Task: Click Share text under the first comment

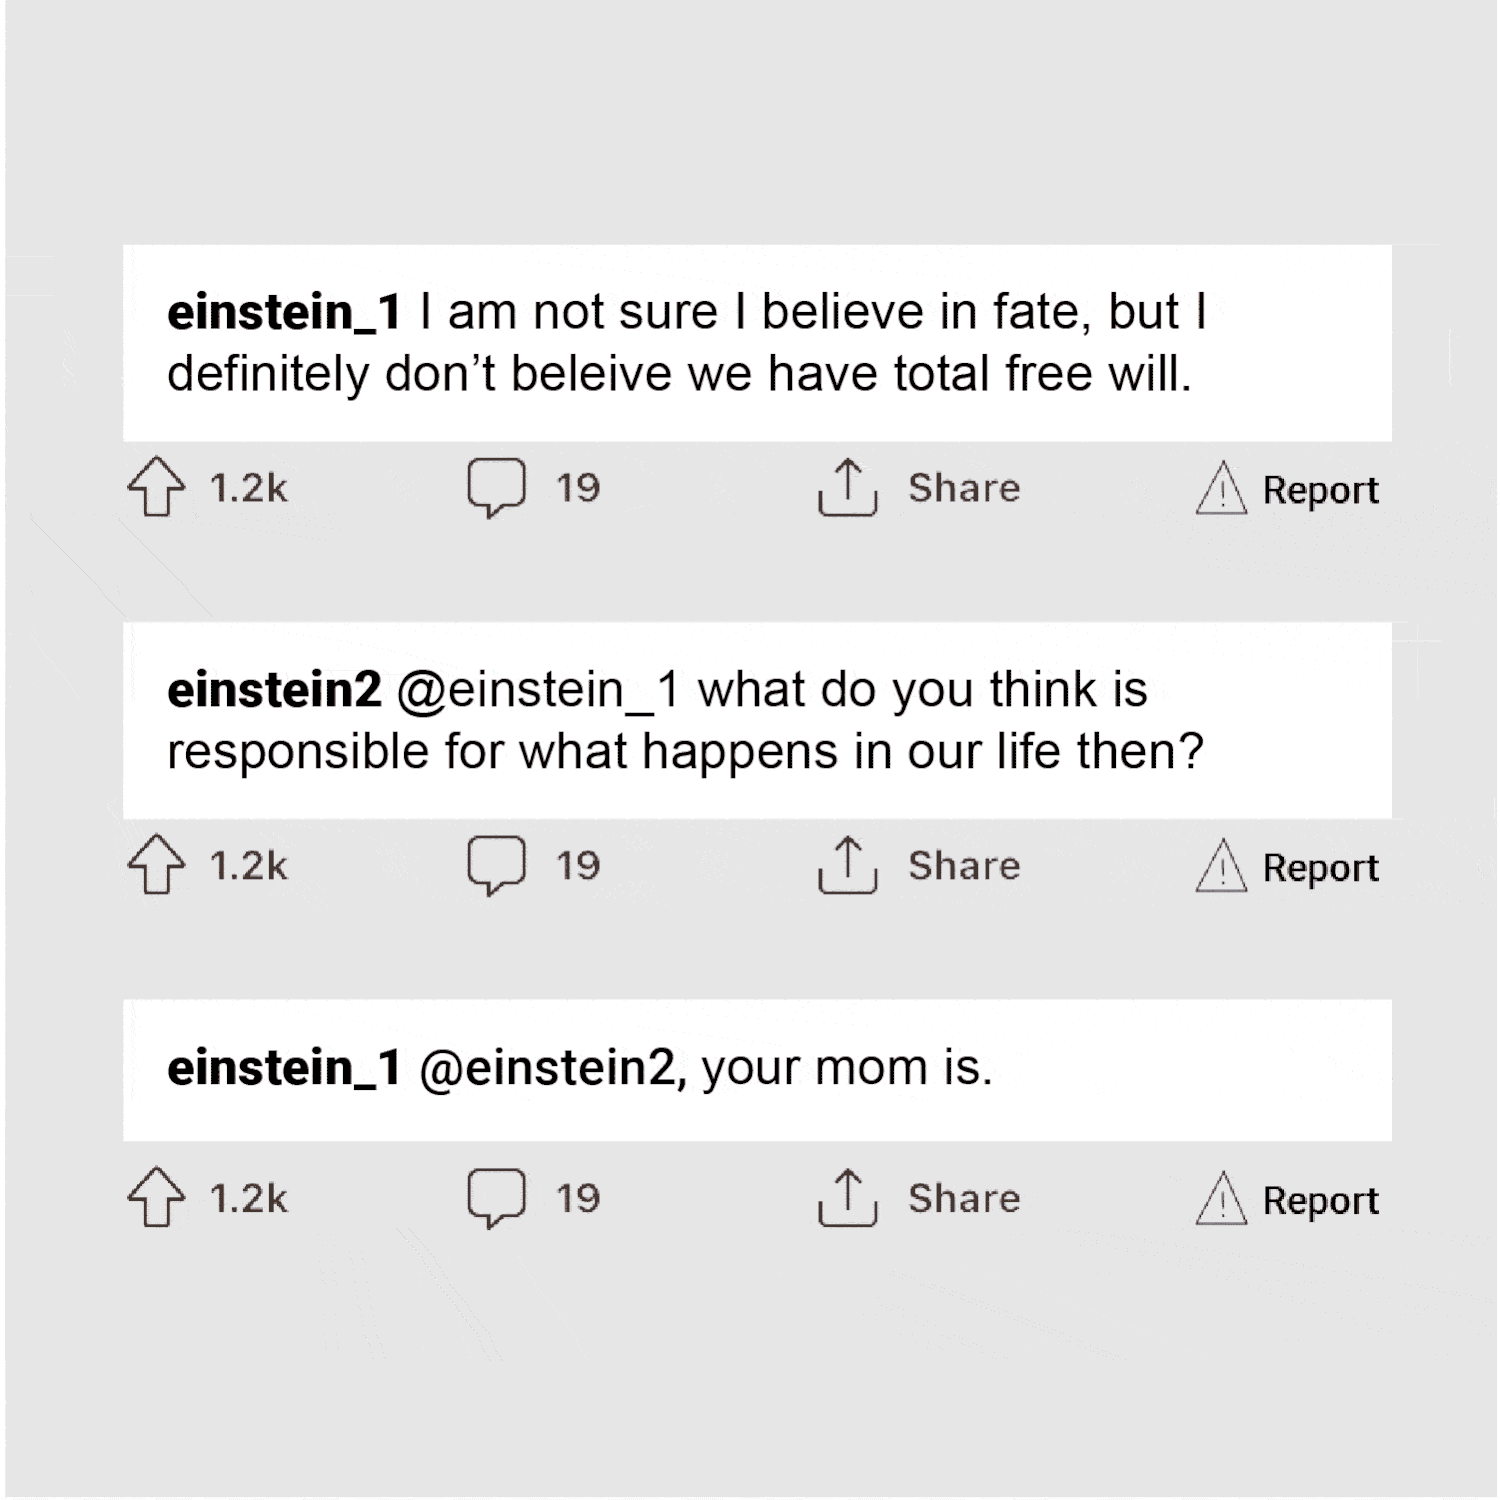Action: 964,488
